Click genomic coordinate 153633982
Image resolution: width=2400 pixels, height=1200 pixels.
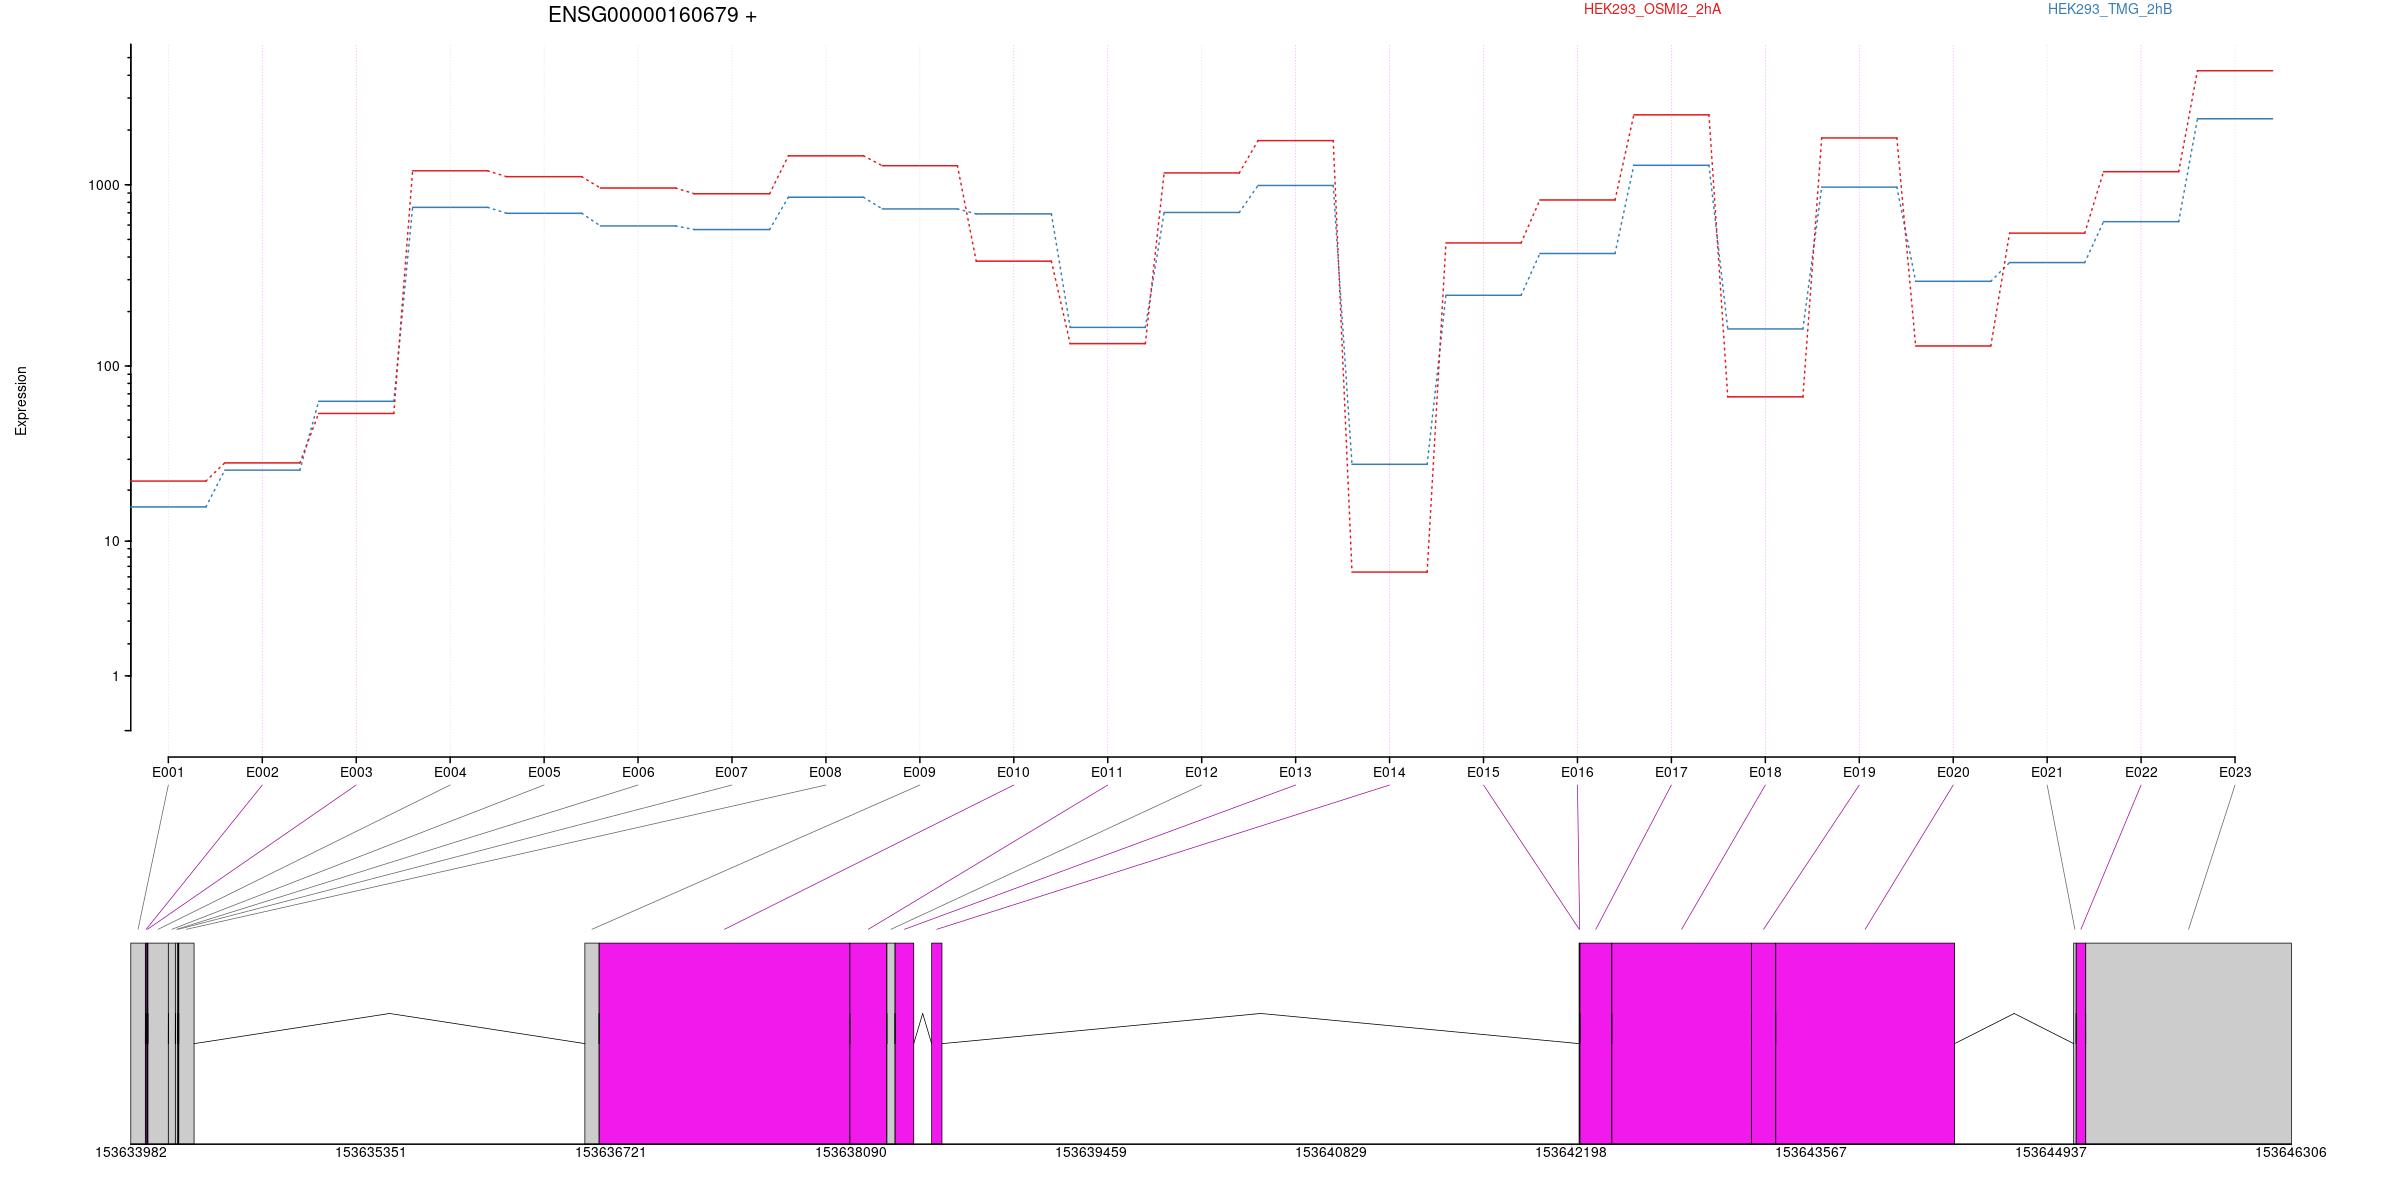coord(131,1152)
